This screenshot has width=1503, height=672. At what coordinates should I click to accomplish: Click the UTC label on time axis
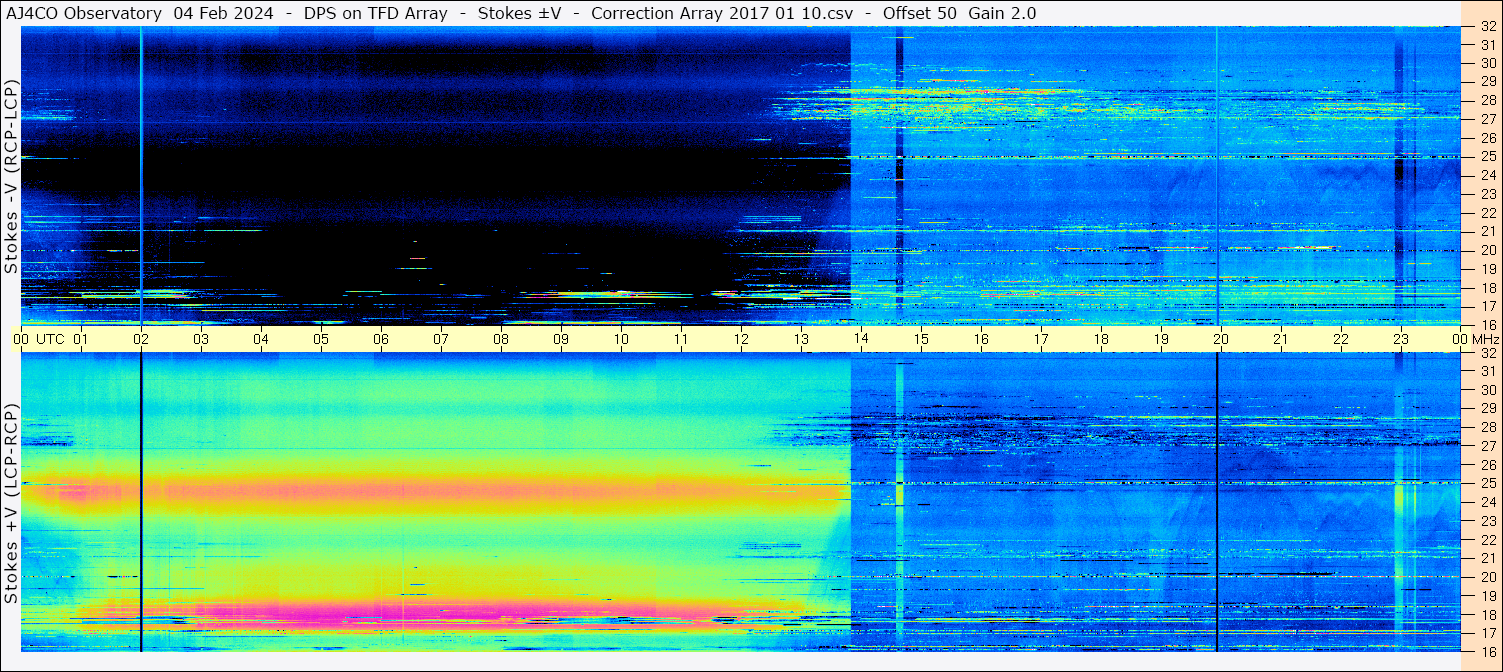pyautogui.click(x=51, y=339)
